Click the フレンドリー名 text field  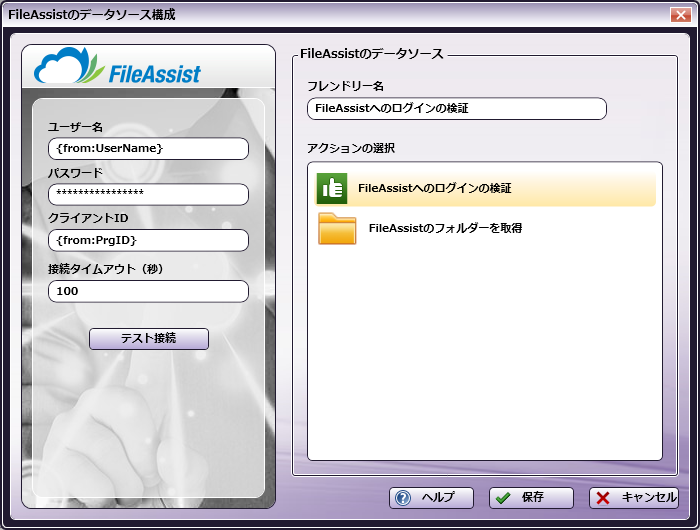[x=457, y=109]
